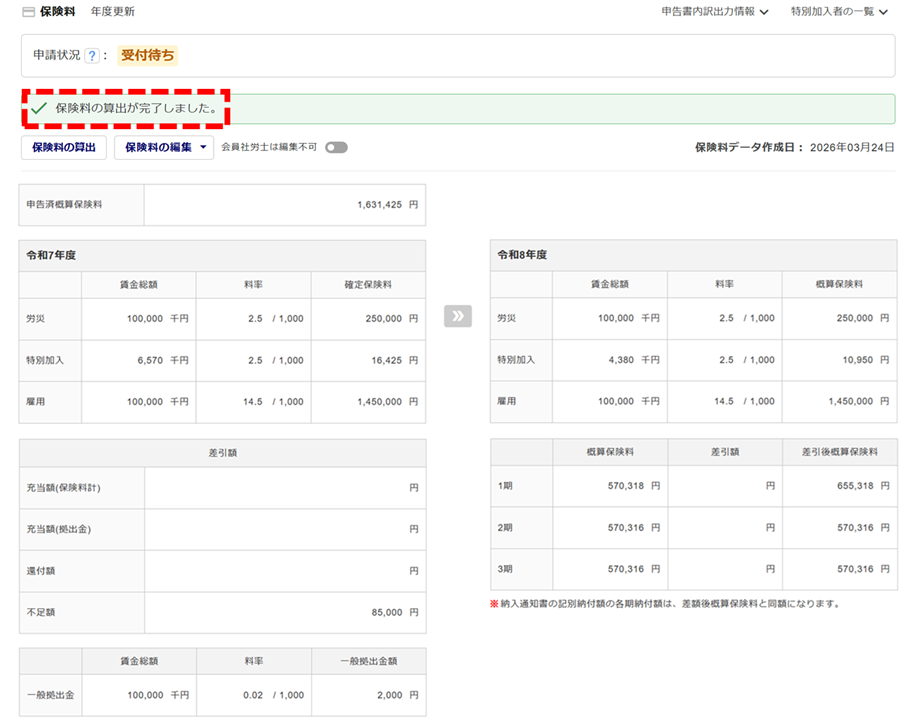This screenshot has height=727, width=916.
Task: Toggle the 会員社労士は編集不可 switch
Action: click(x=336, y=147)
